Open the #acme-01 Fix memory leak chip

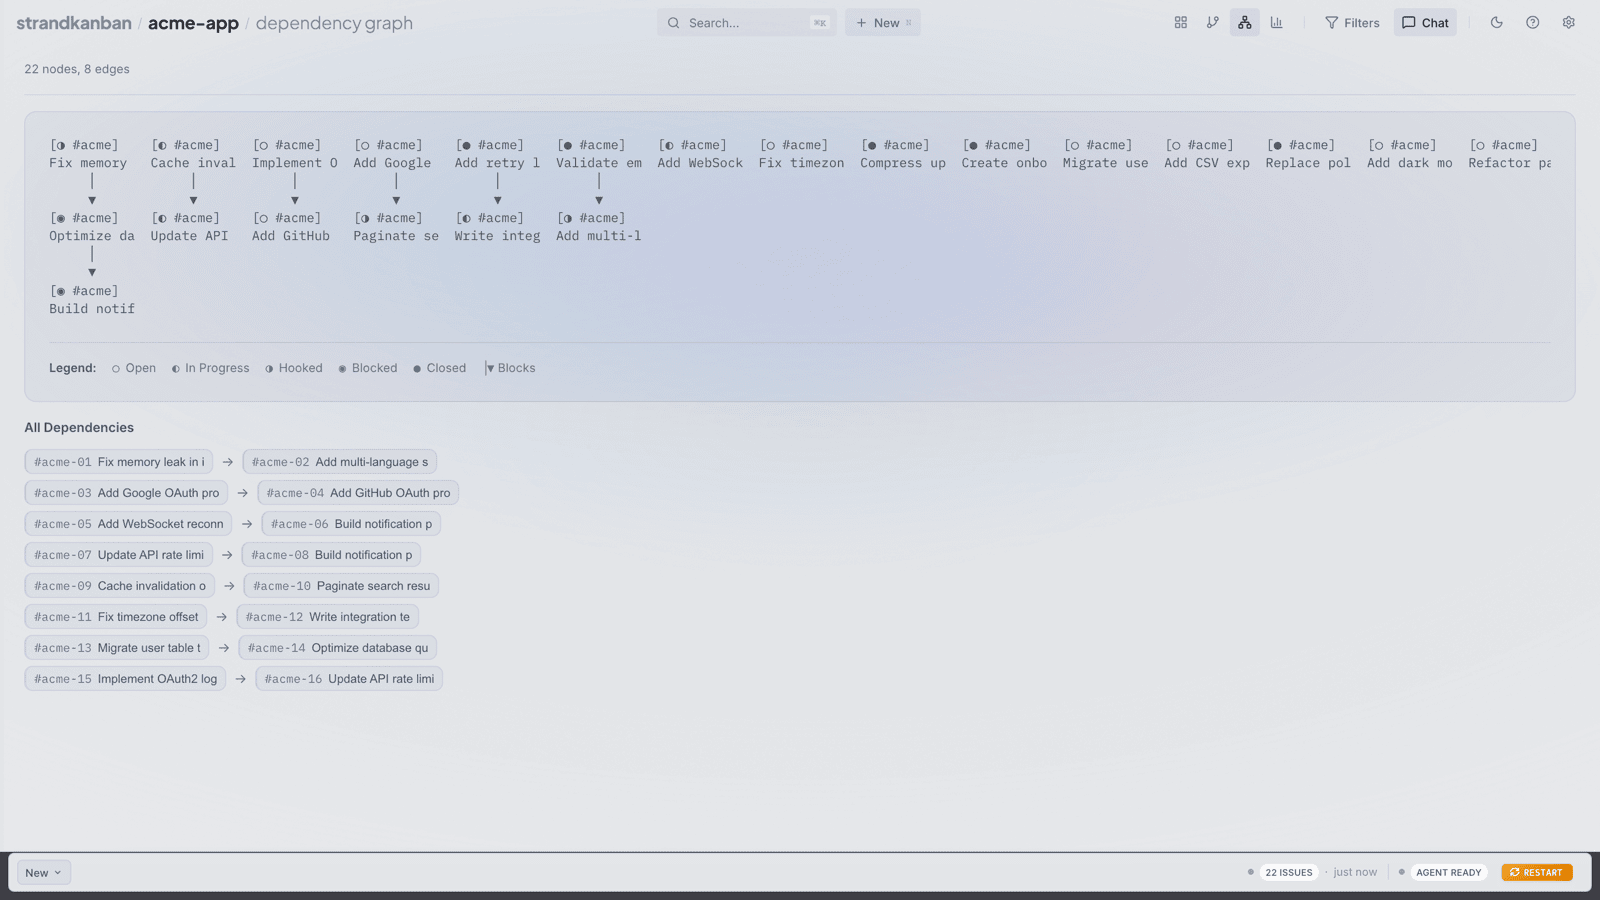point(119,462)
